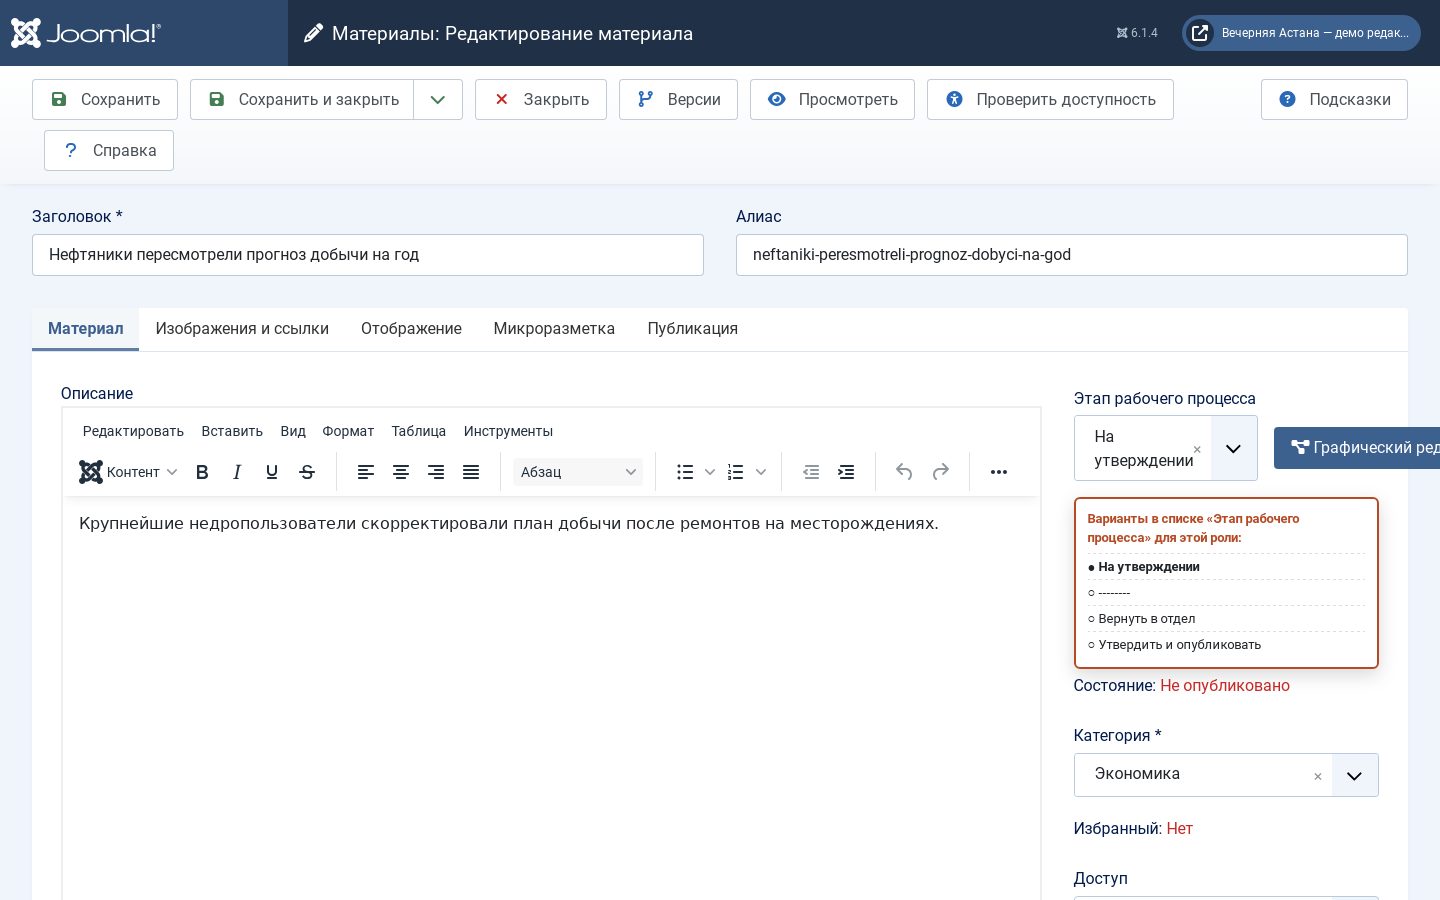Click the Проверить доступность button

(1050, 100)
